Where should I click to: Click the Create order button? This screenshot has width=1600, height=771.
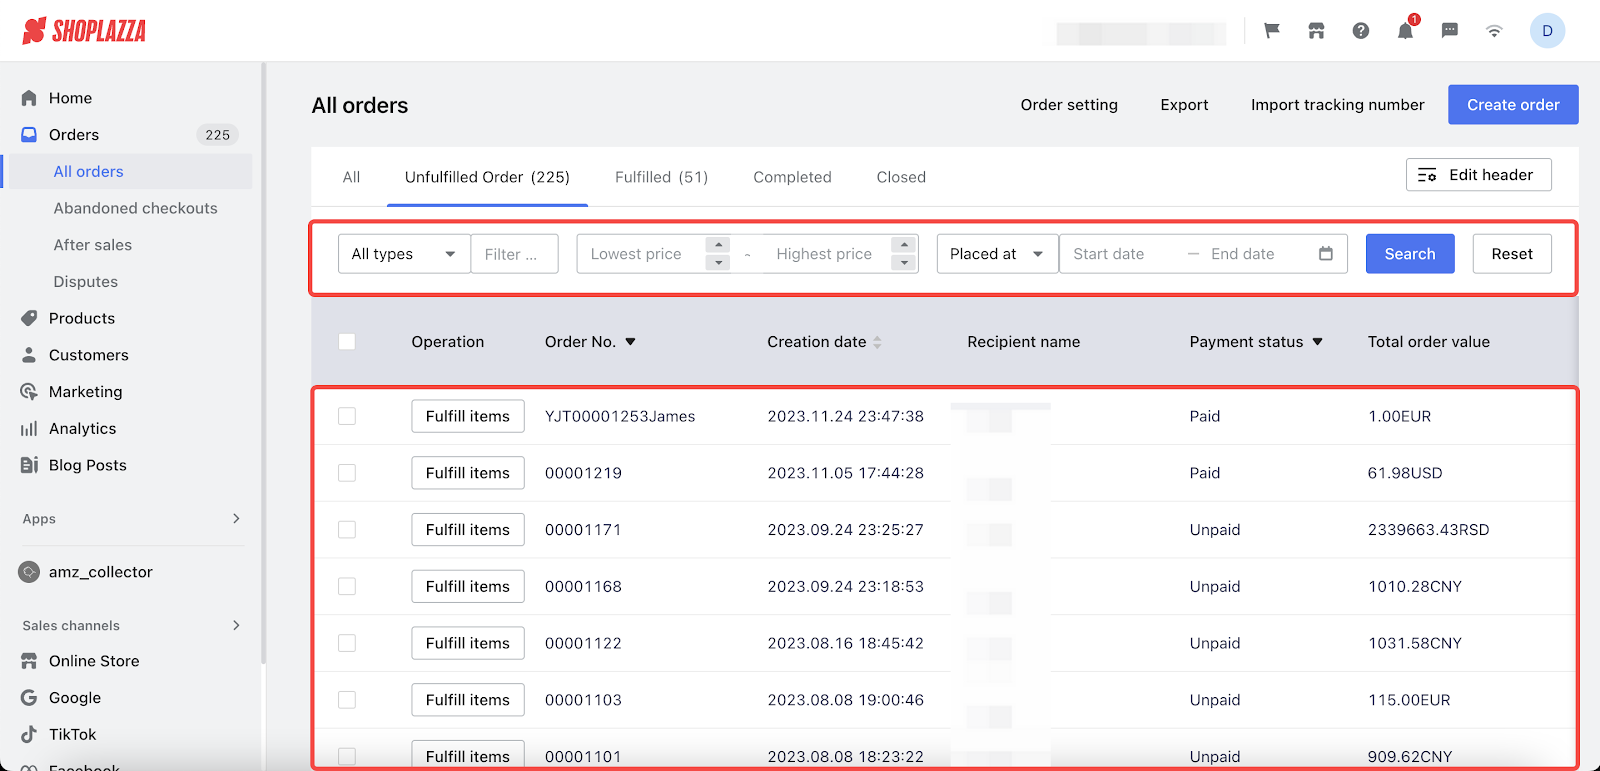click(1513, 105)
